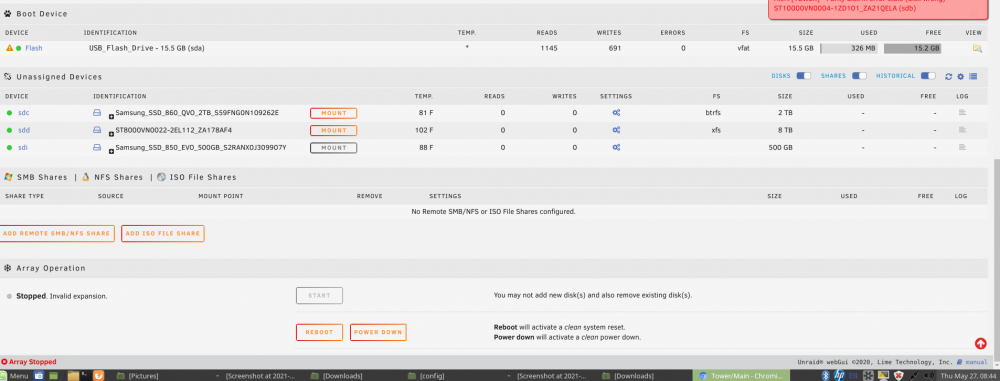Viewport: 1000px width, 381px height.
Task: Open the manual link in footer
Action: [x=973, y=362]
